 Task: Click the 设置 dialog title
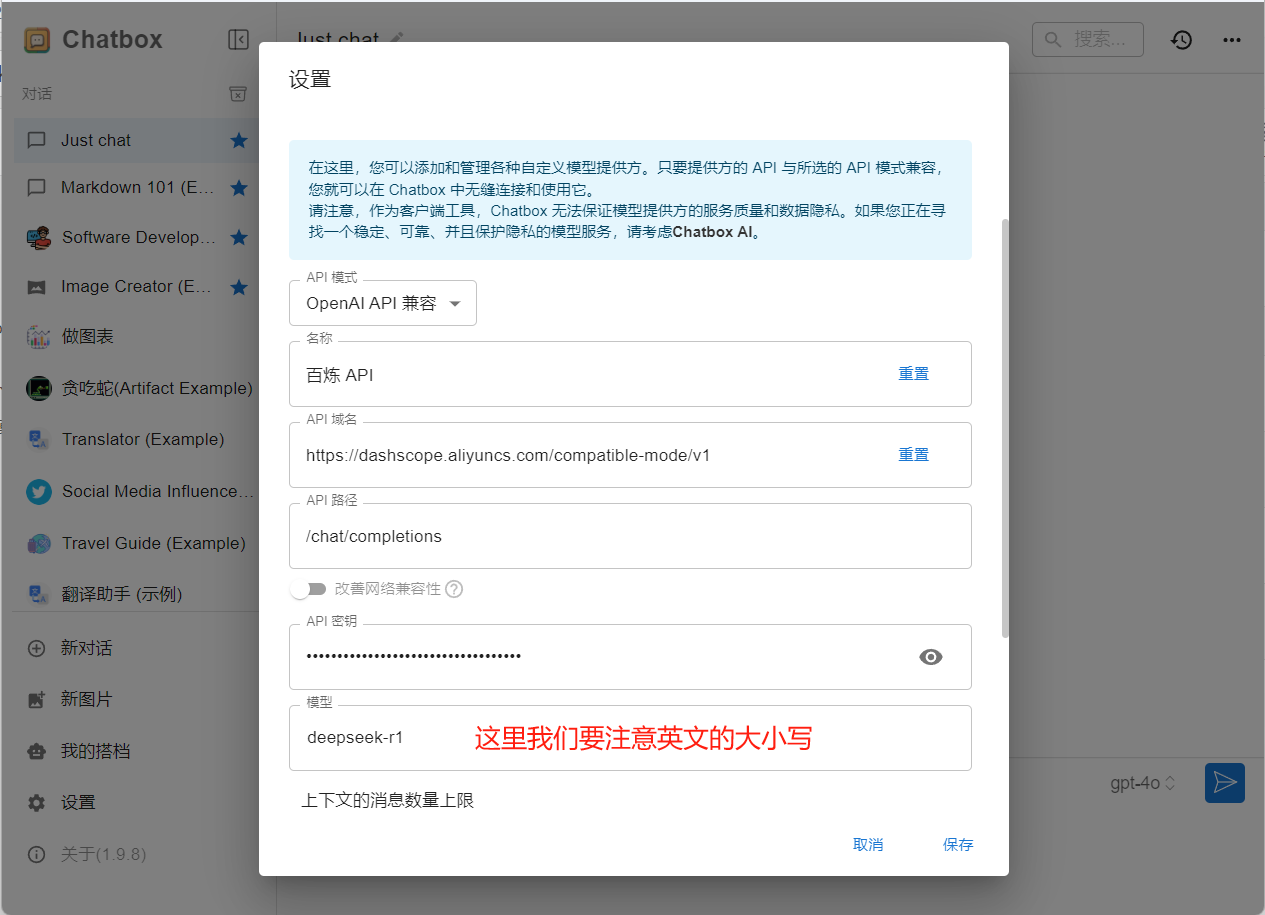coord(310,80)
